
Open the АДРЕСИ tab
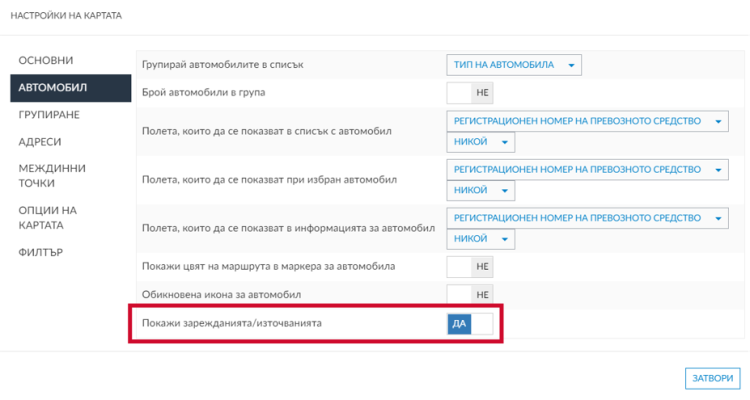pos(40,142)
